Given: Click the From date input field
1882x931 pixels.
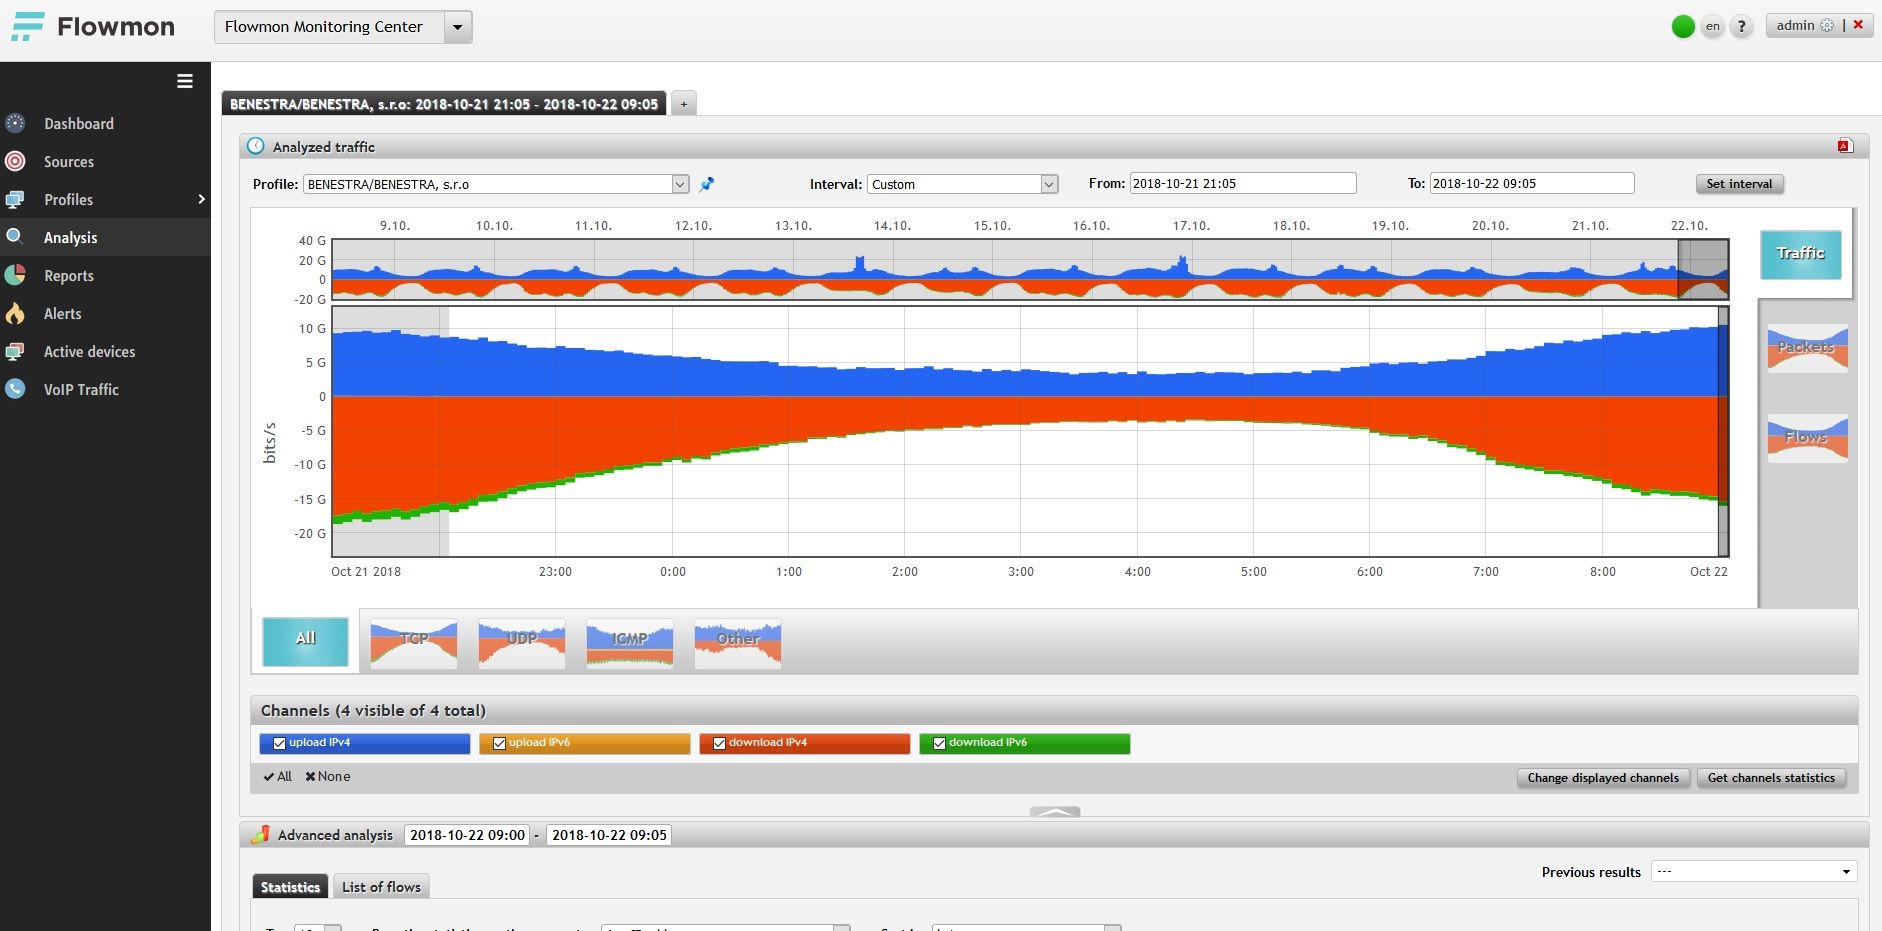Looking at the screenshot, I should (x=1242, y=184).
